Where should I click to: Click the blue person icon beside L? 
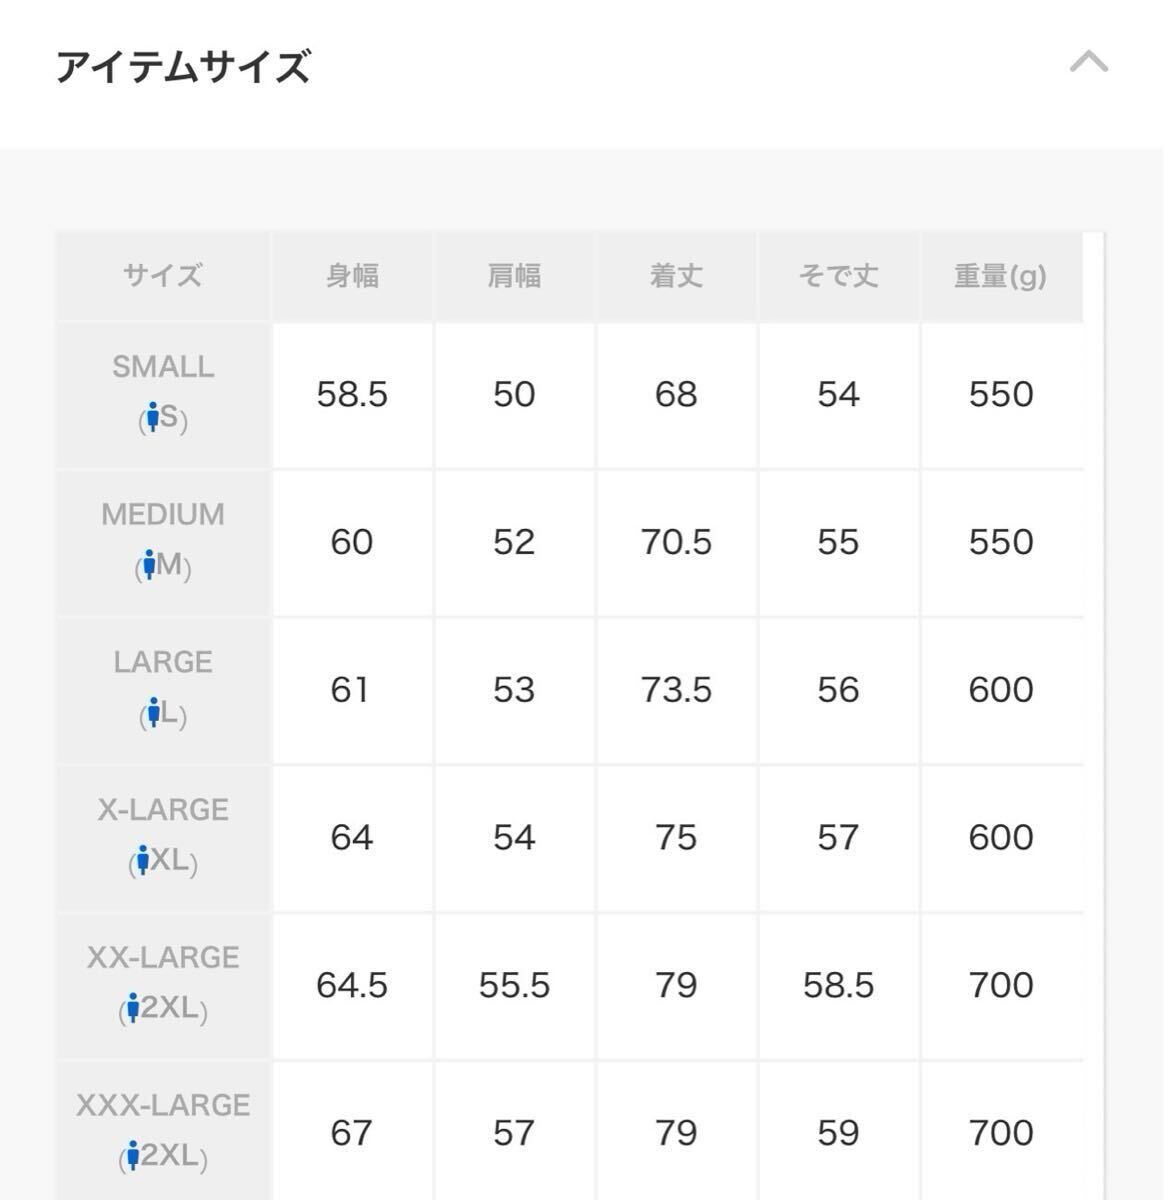pyautogui.click(x=153, y=713)
